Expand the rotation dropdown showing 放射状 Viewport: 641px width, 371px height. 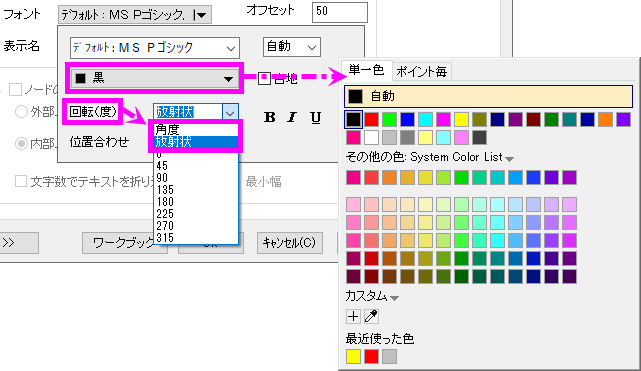[230, 112]
